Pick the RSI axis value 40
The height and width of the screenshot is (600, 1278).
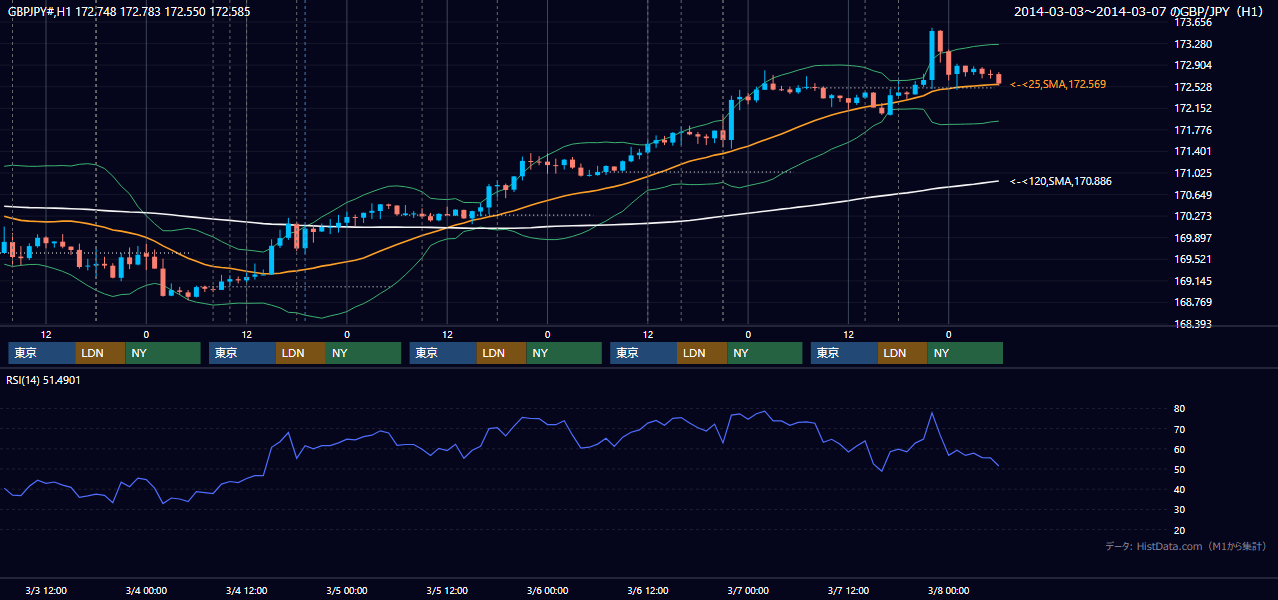coord(1179,489)
